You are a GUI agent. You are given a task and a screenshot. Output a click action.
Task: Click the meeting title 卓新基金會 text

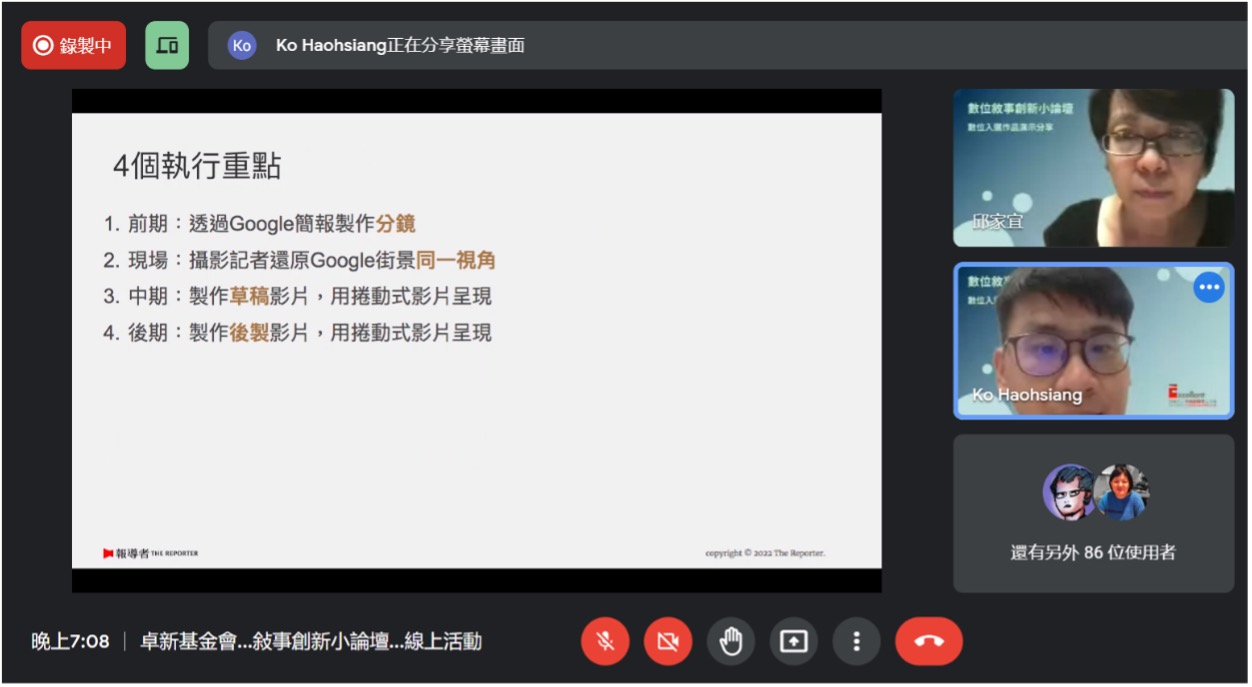click(311, 641)
